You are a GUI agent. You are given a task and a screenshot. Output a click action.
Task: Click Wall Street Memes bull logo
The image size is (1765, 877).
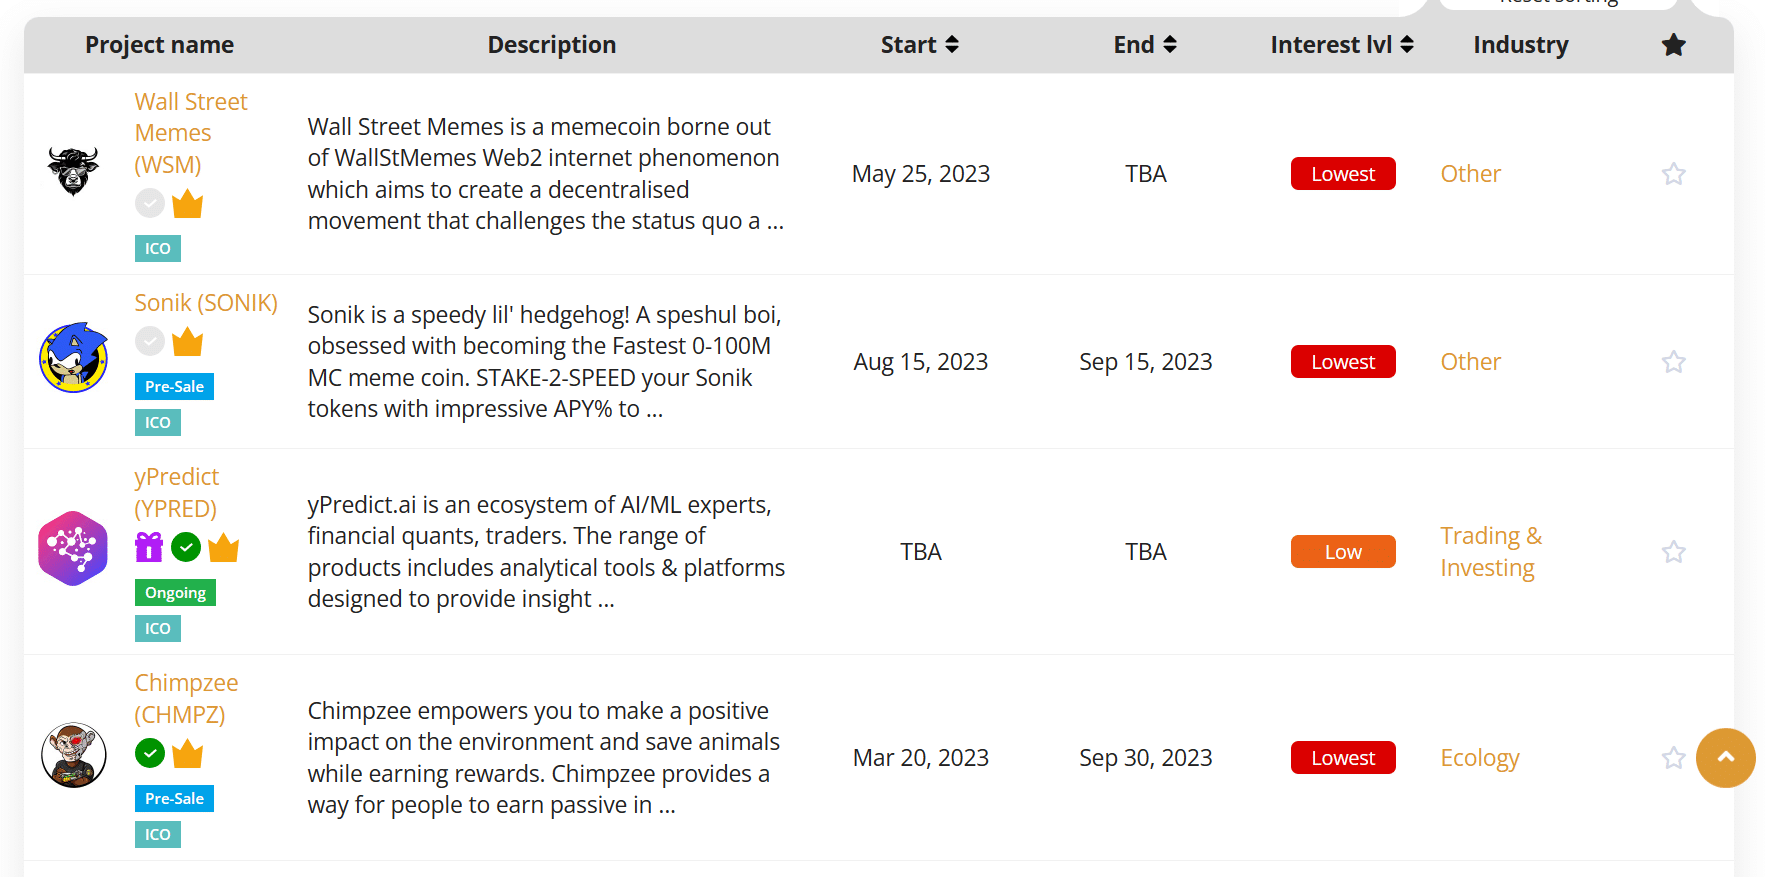(x=73, y=171)
